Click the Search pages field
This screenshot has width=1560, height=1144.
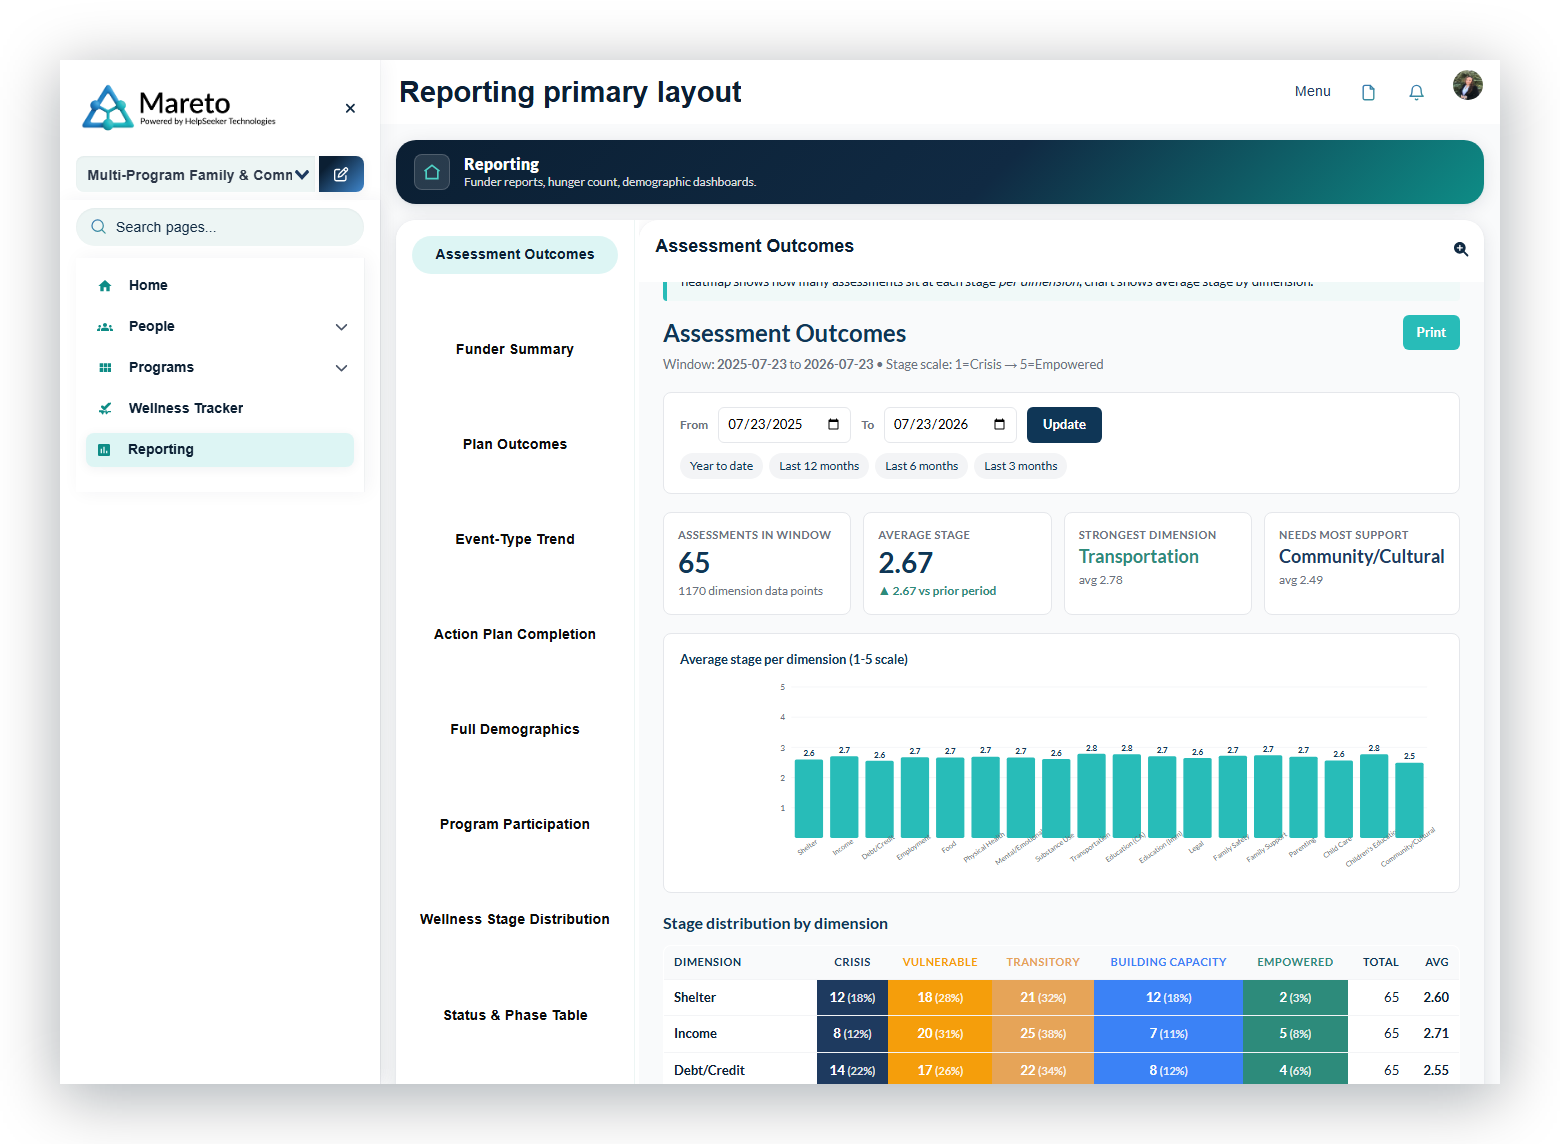click(x=220, y=227)
